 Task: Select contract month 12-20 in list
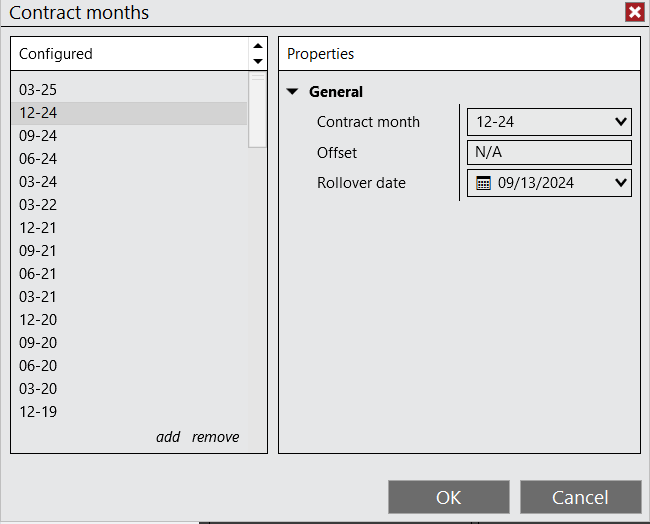(x=38, y=320)
